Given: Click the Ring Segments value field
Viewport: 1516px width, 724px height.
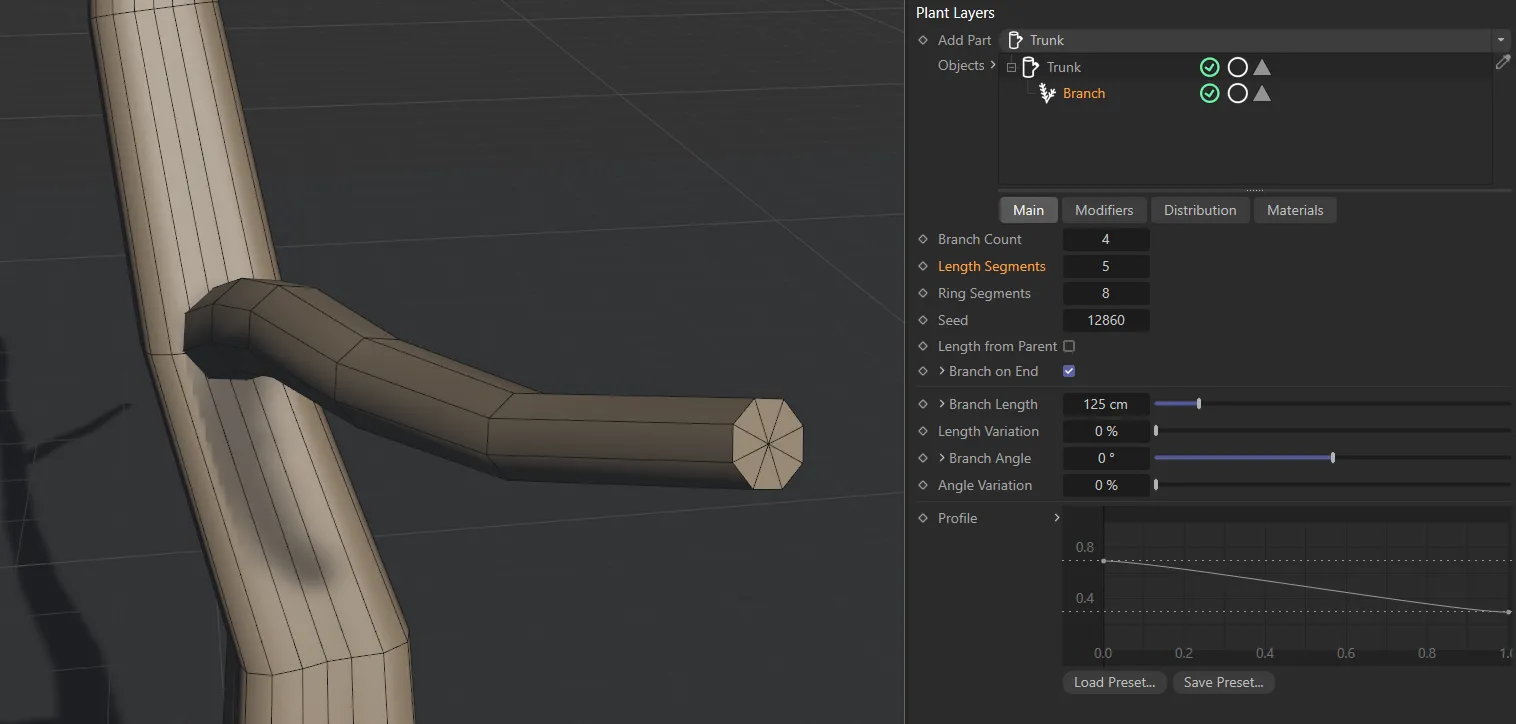Looking at the screenshot, I should 1105,293.
